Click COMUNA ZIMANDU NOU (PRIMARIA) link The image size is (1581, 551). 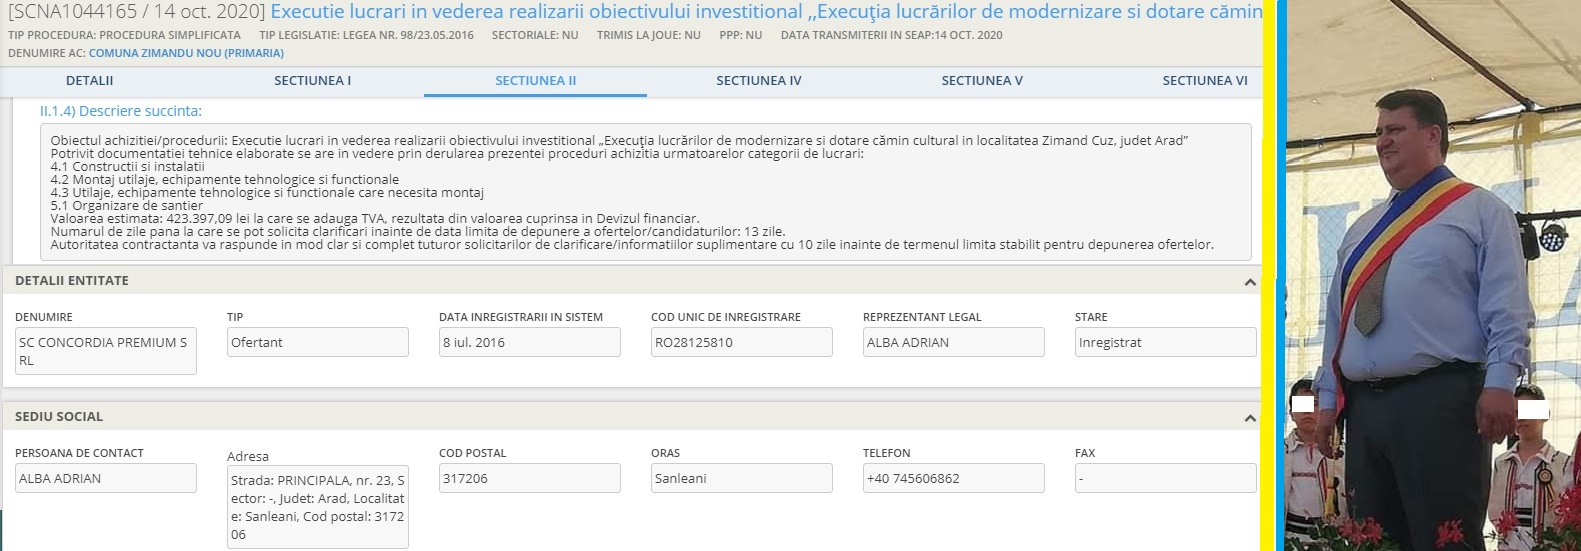[186, 53]
